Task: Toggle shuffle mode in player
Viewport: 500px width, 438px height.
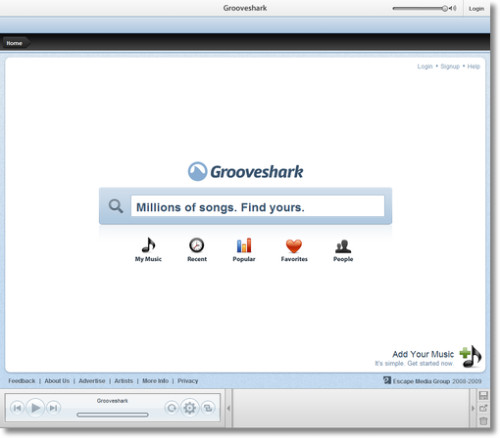Action: (x=208, y=408)
